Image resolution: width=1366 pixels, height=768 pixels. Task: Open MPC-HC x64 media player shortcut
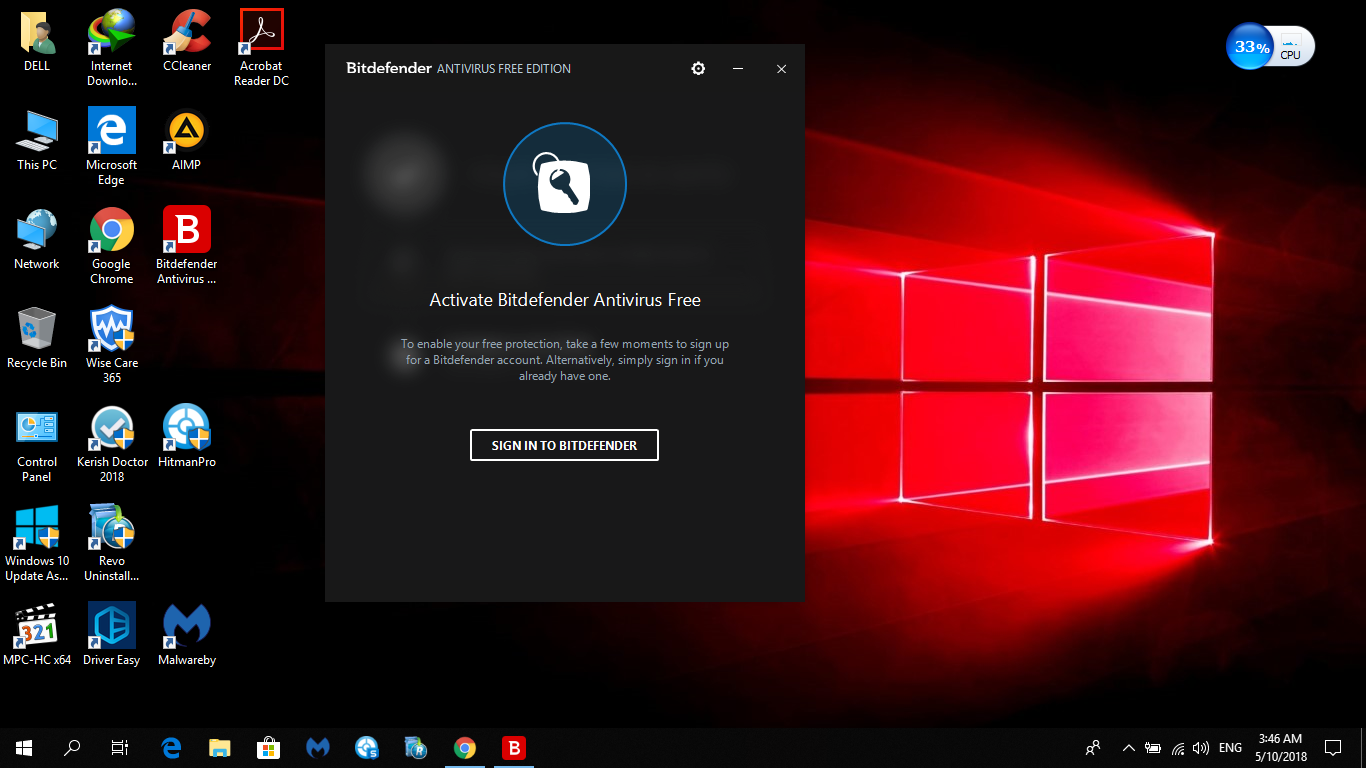[37, 635]
